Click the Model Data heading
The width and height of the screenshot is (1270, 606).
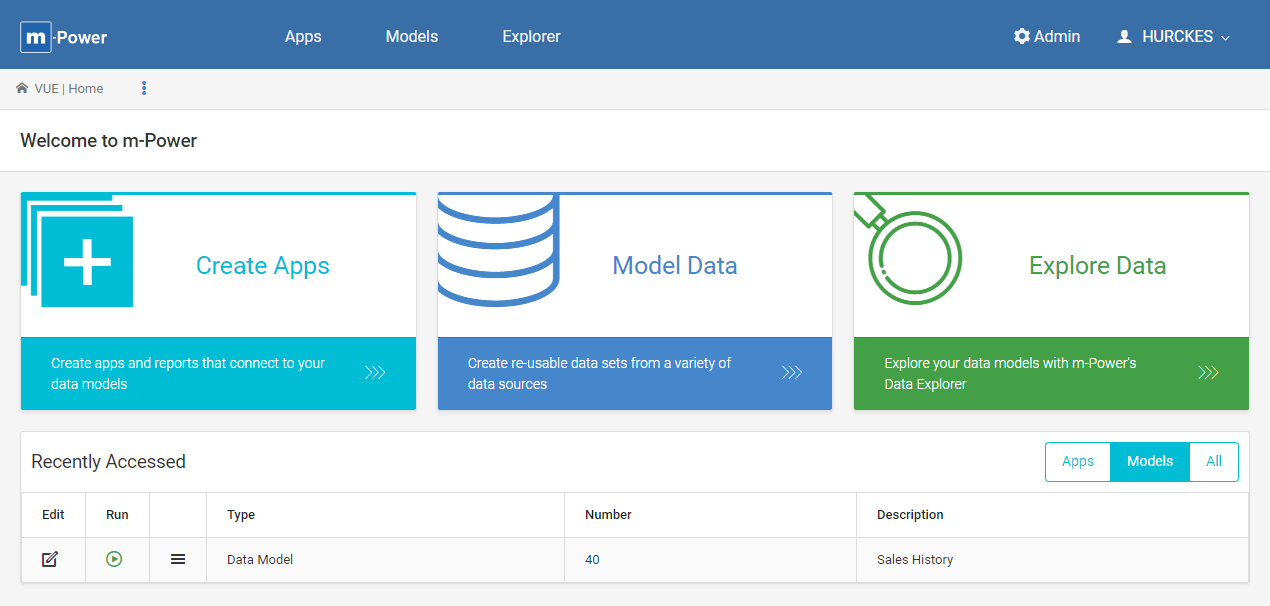click(x=675, y=265)
